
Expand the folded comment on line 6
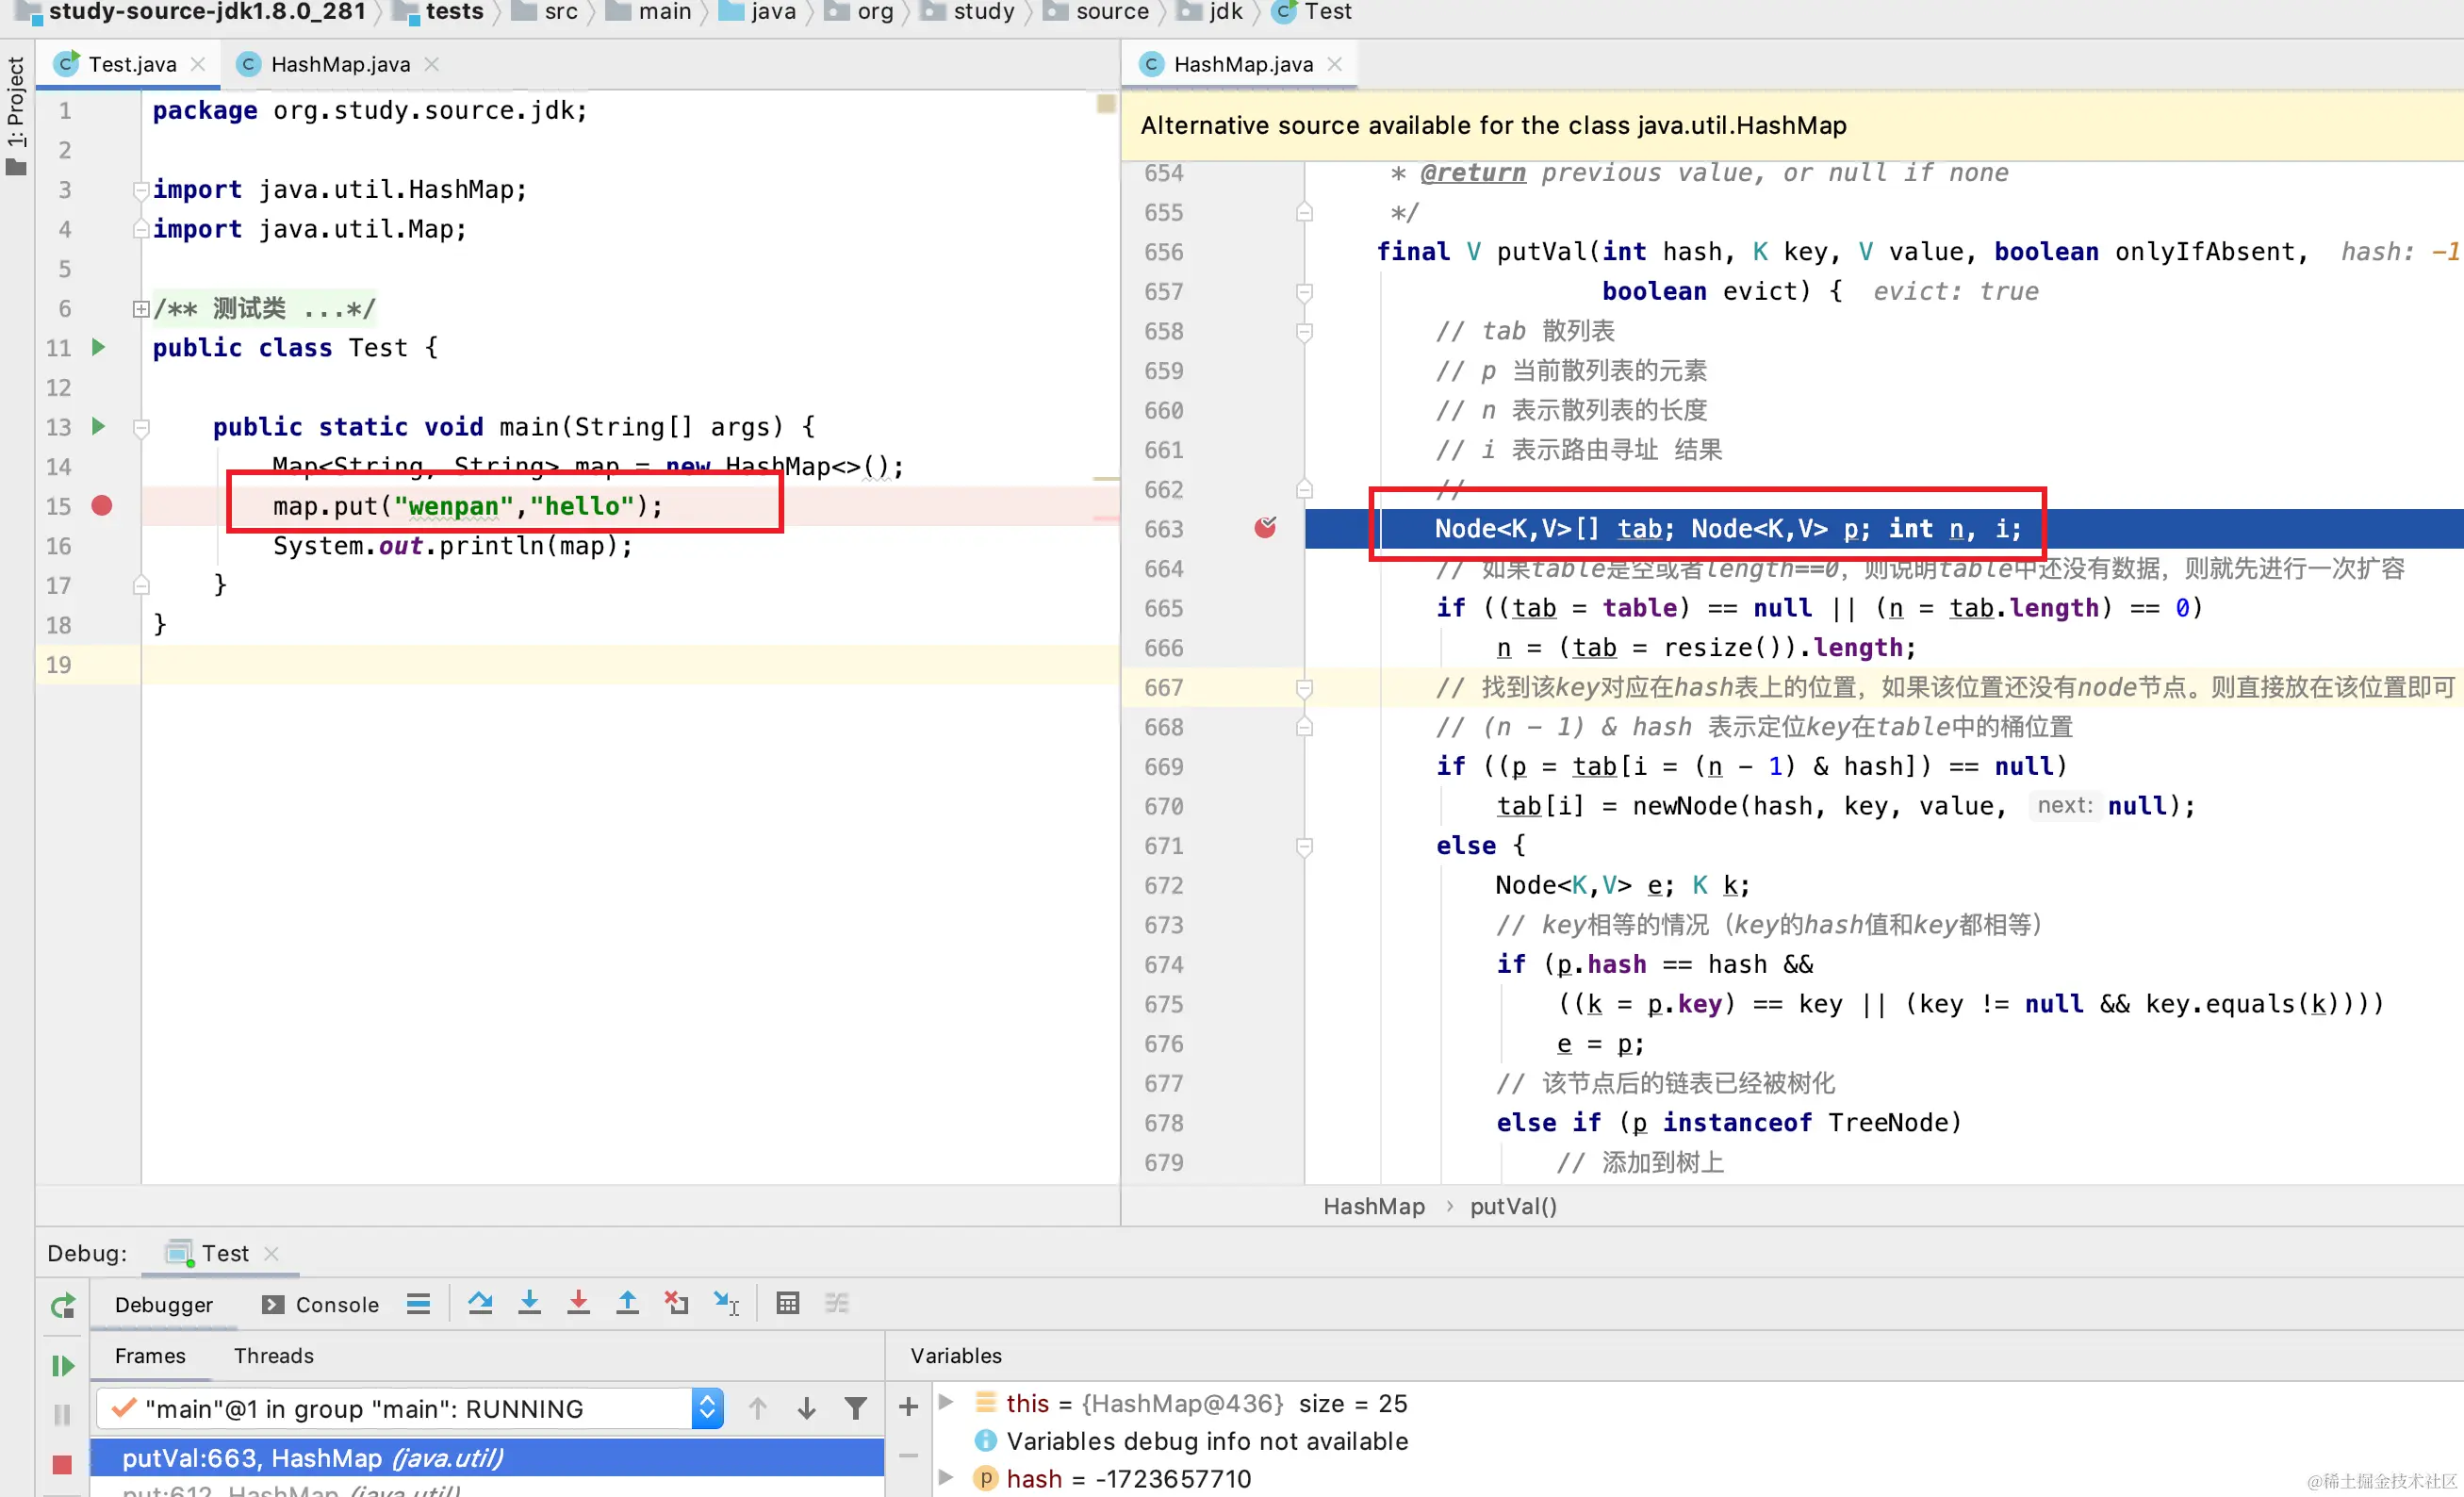pyautogui.click(x=141, y=309)
